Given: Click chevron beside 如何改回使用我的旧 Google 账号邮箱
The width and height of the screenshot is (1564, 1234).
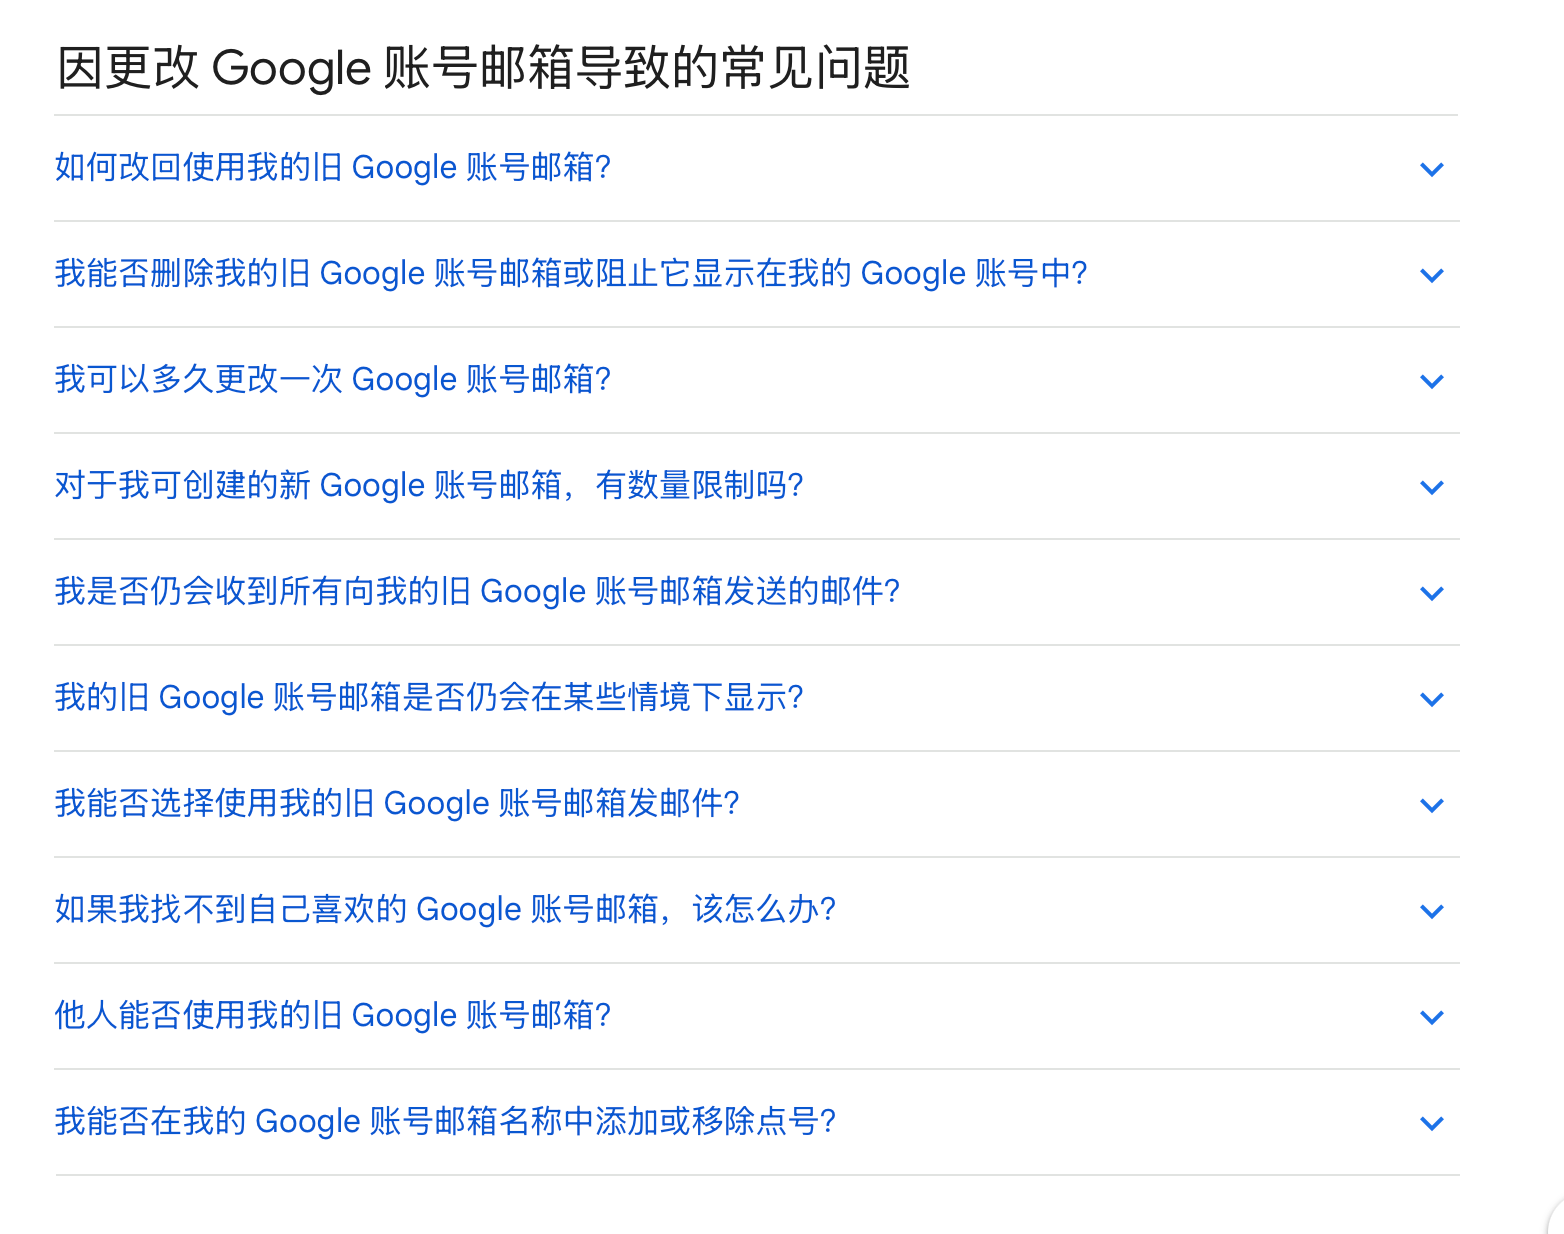Looking at the screenshot, I should [1431, 169].
